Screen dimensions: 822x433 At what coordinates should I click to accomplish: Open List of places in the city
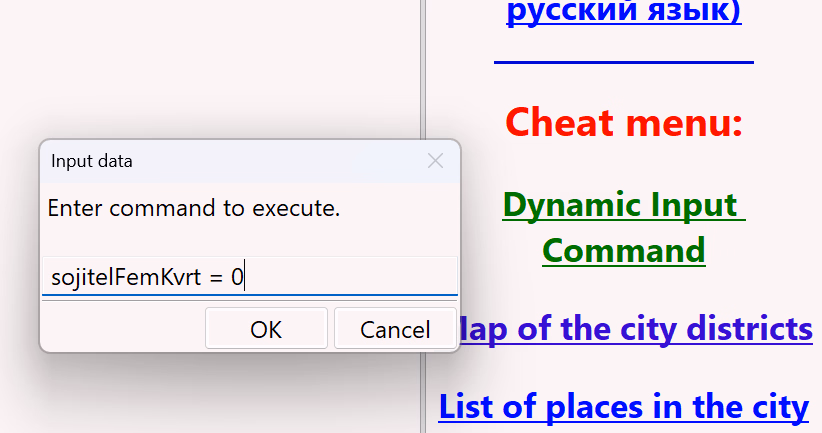(624, 407)
